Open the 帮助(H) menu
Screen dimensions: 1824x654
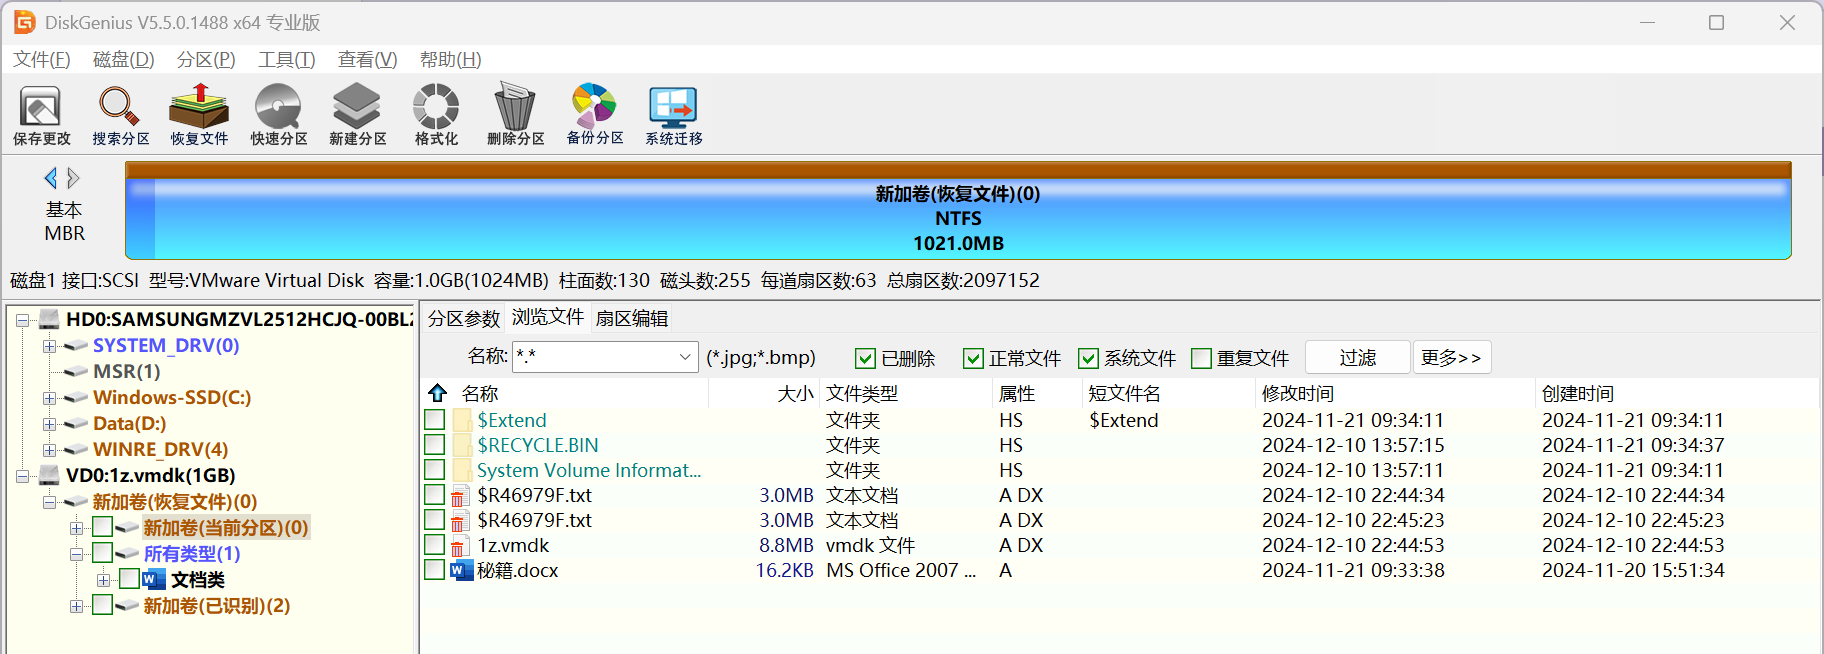[x=451, y=60]
